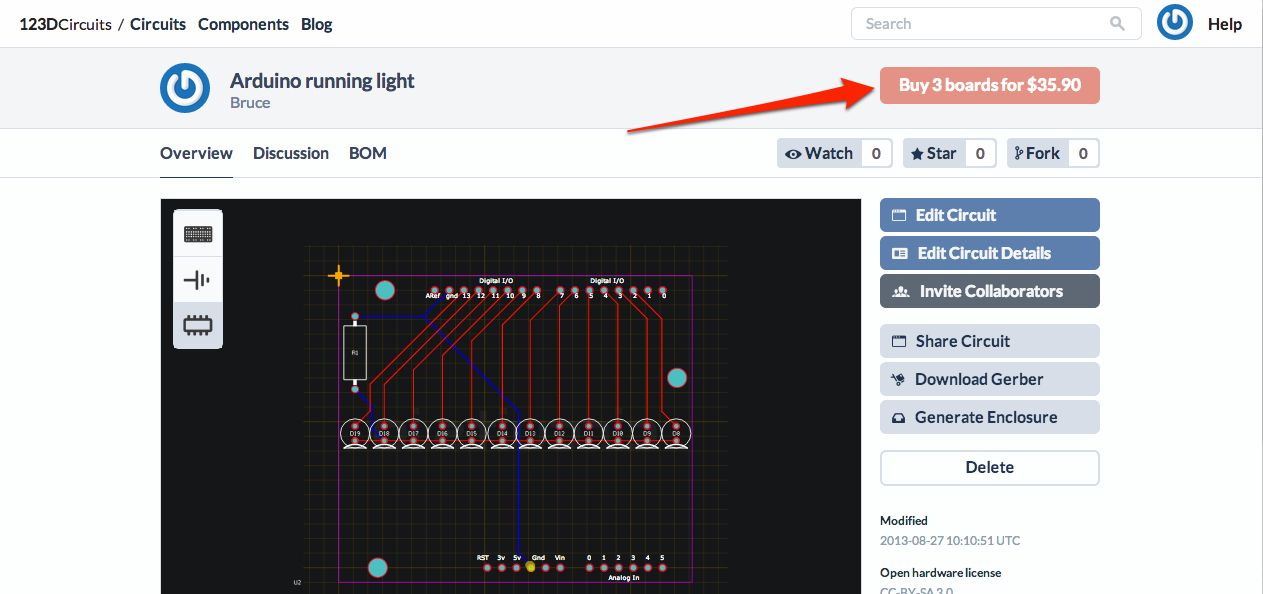The width and height of the screenshot is (1263, 594).
Task: Click the wrench icon on Download Gerber
Action: pyautogui.click(x=897, y=379)
